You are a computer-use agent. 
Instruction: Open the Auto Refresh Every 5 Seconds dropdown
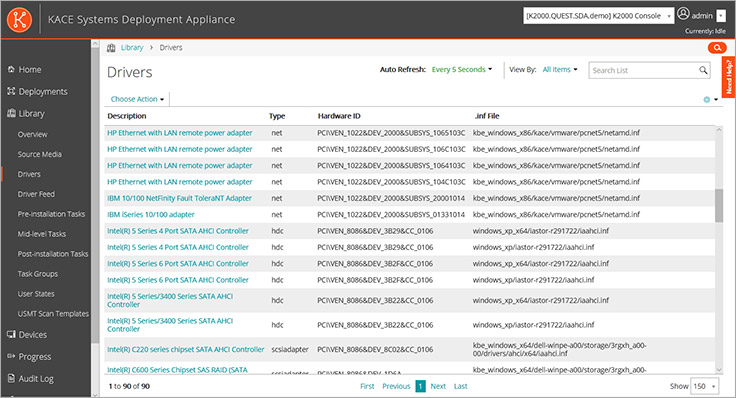[461, 69]
